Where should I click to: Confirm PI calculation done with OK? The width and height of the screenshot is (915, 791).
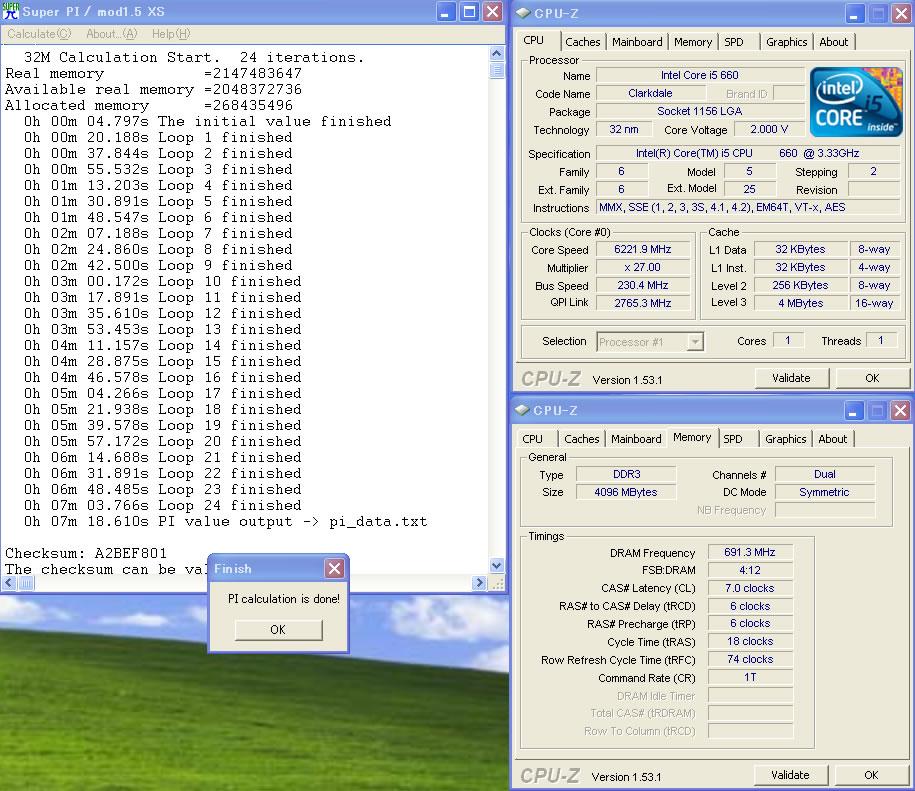(x=278, y=629)
